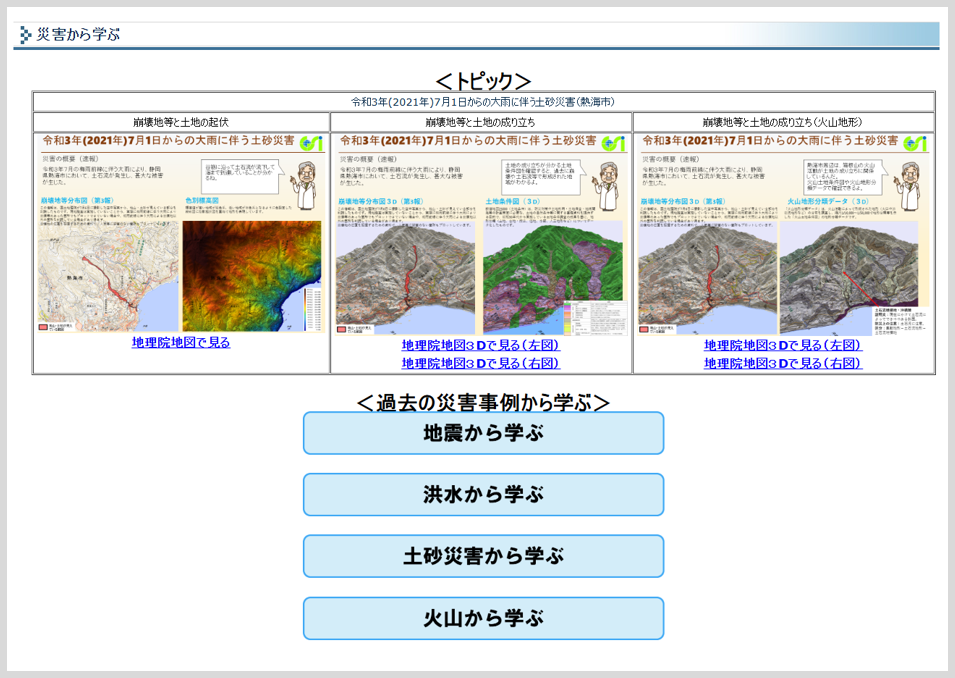Open 地理院地図3Dで見る(左図) under 火山地形 column
Screen dimensions: 955x678
783,345
